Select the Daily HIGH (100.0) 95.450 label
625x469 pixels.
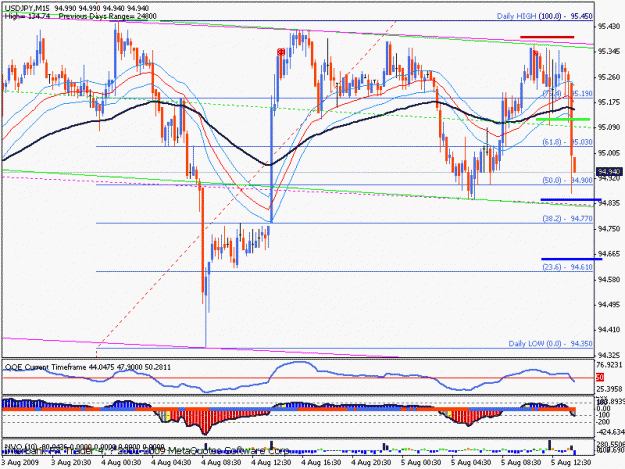click(544, 16)
